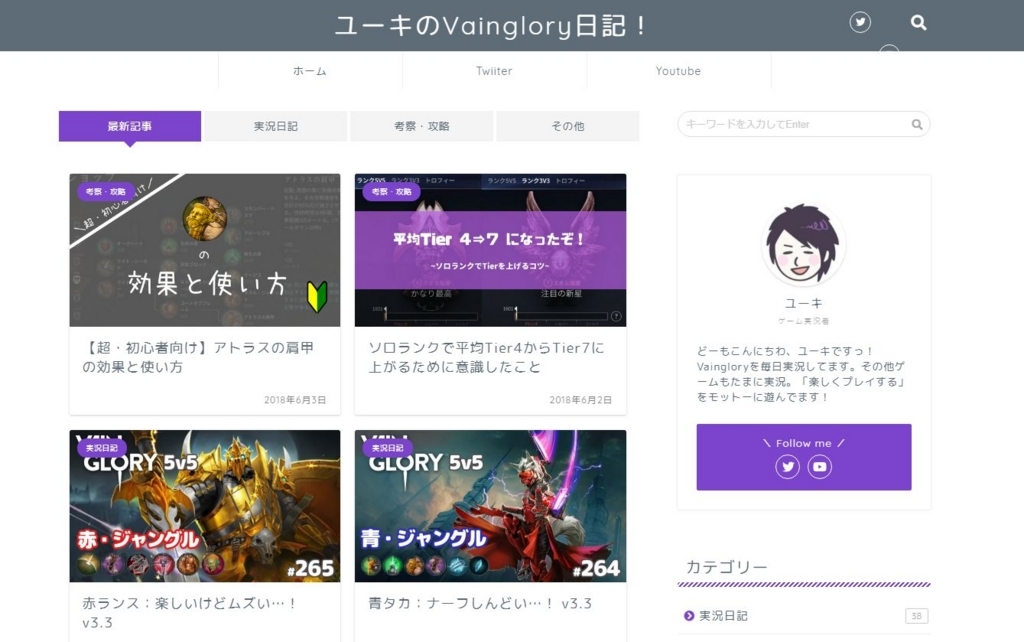Open the Twitter icon in the header

[860, 23]
